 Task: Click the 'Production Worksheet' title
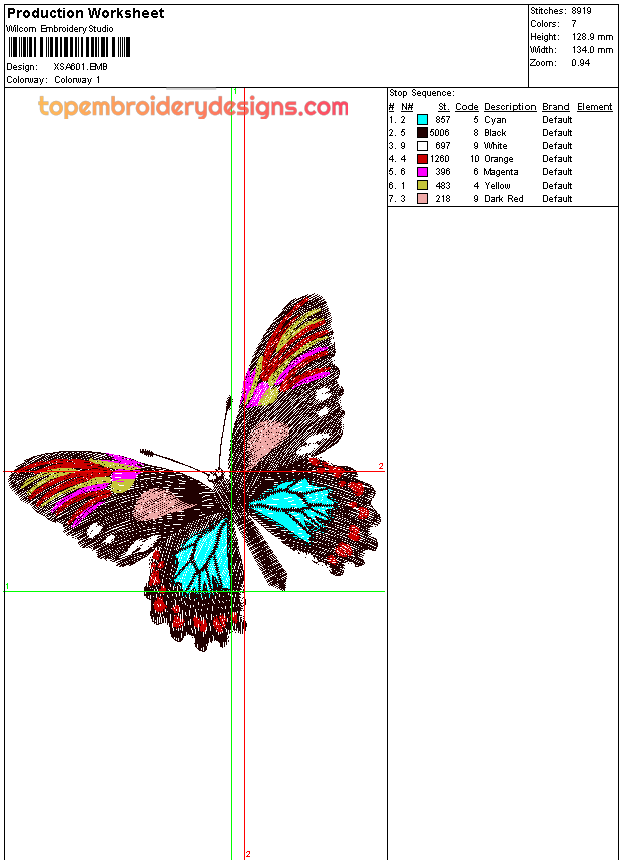[x=85, y=13]
